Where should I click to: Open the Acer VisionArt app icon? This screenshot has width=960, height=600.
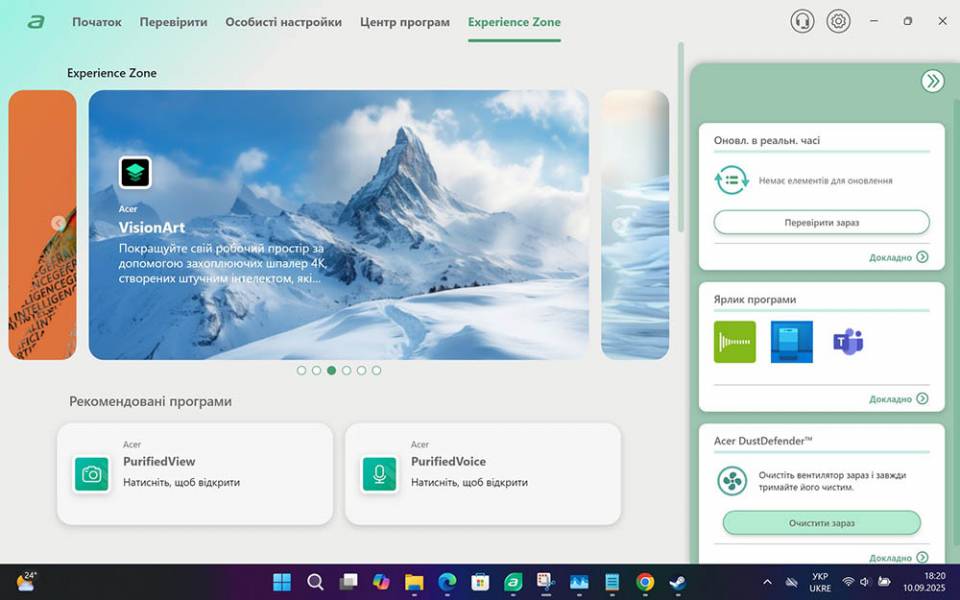(133, 172)
